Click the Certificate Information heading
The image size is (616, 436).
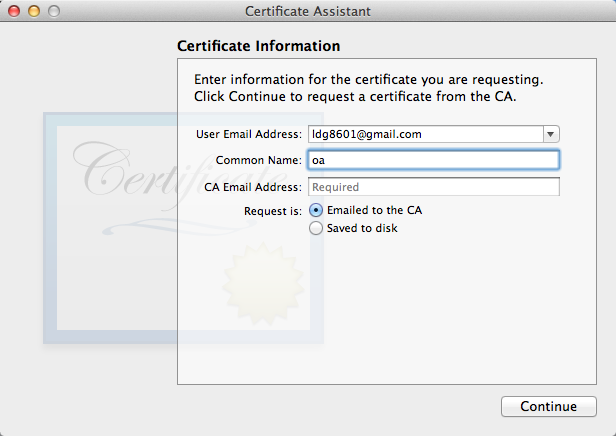(258, 46)
